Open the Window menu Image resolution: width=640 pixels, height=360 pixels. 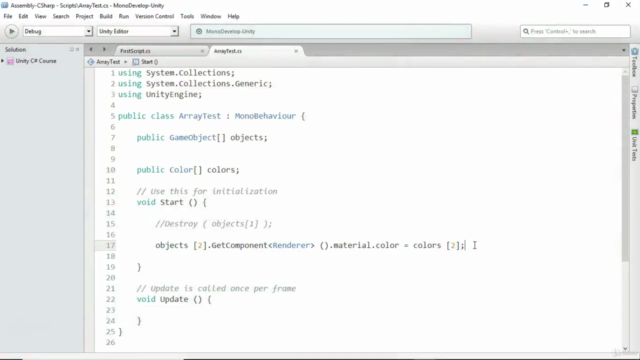tap(211, 16)
